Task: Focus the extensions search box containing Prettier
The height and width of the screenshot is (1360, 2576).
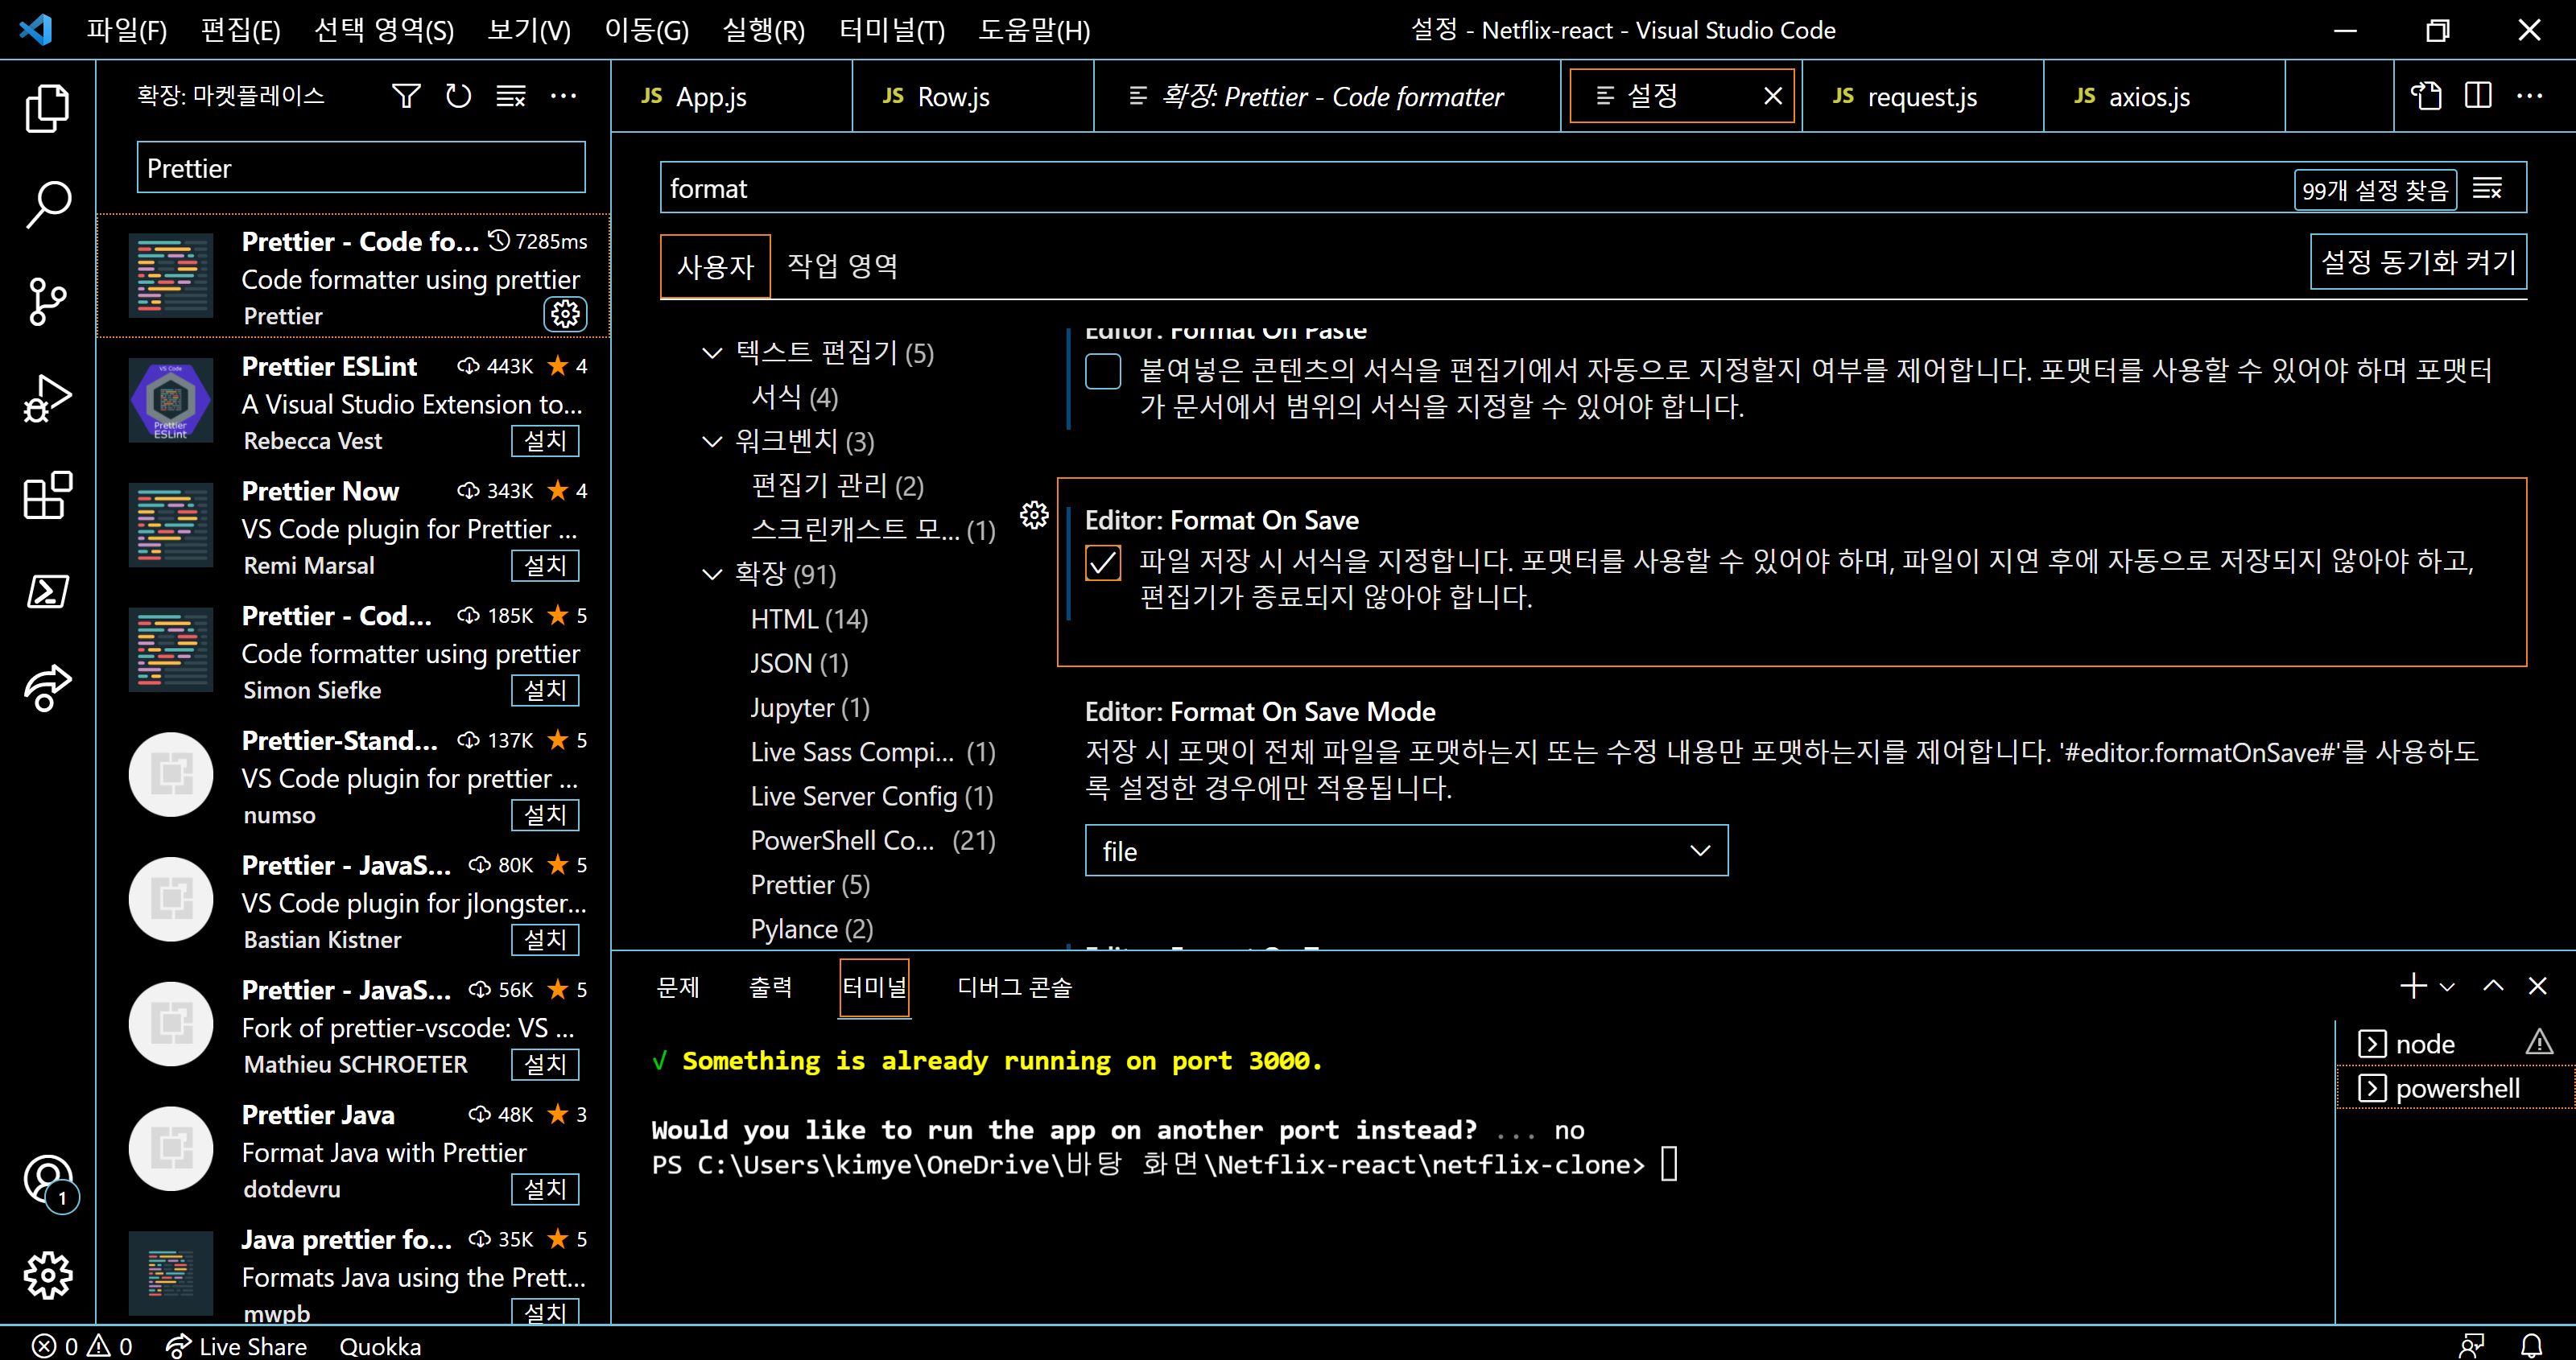Action: 361,167
